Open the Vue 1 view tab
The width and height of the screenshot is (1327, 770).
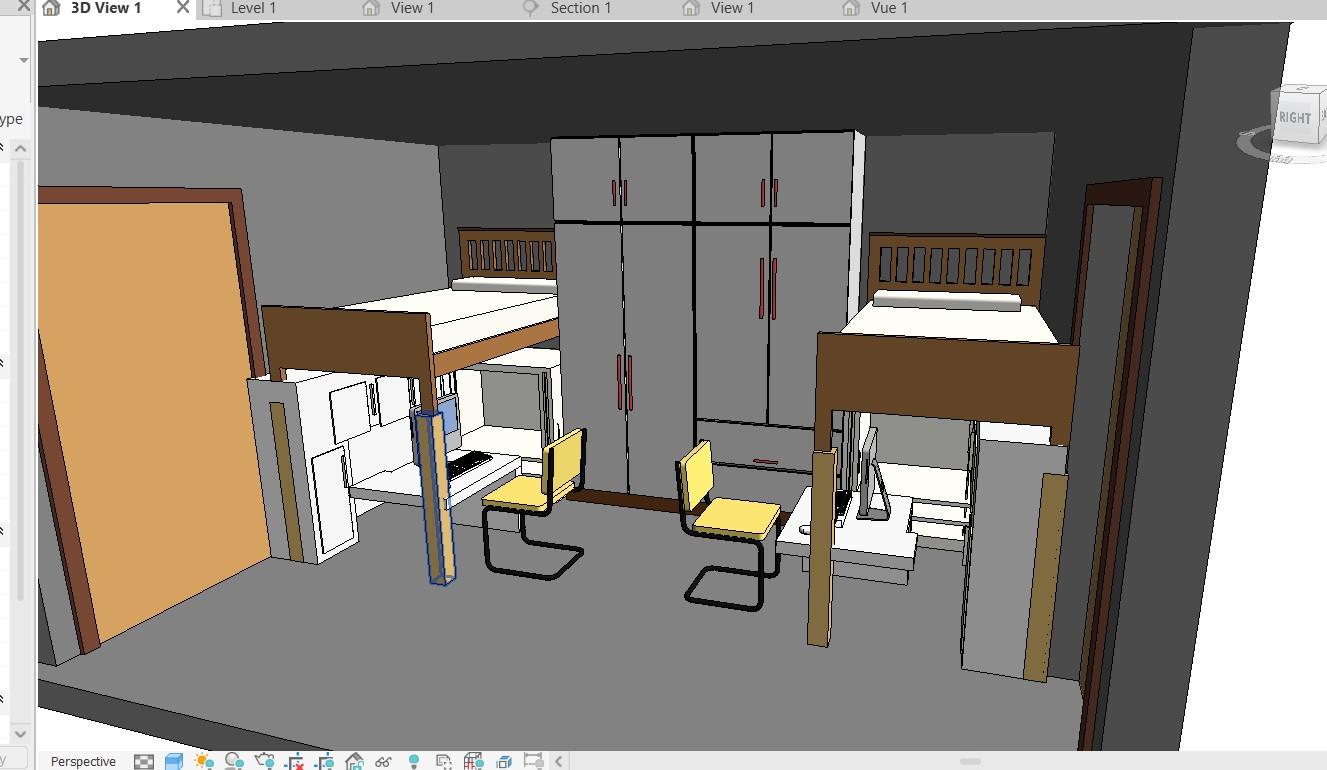pos(889,8)
